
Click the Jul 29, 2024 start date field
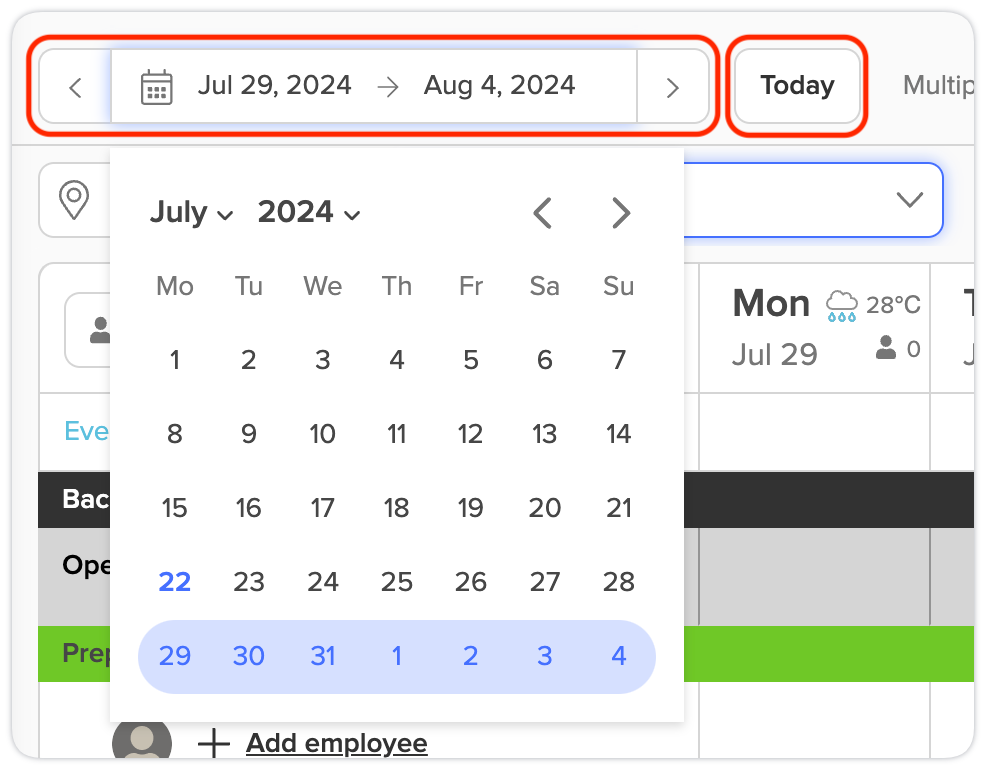click(x=274, y=85)
